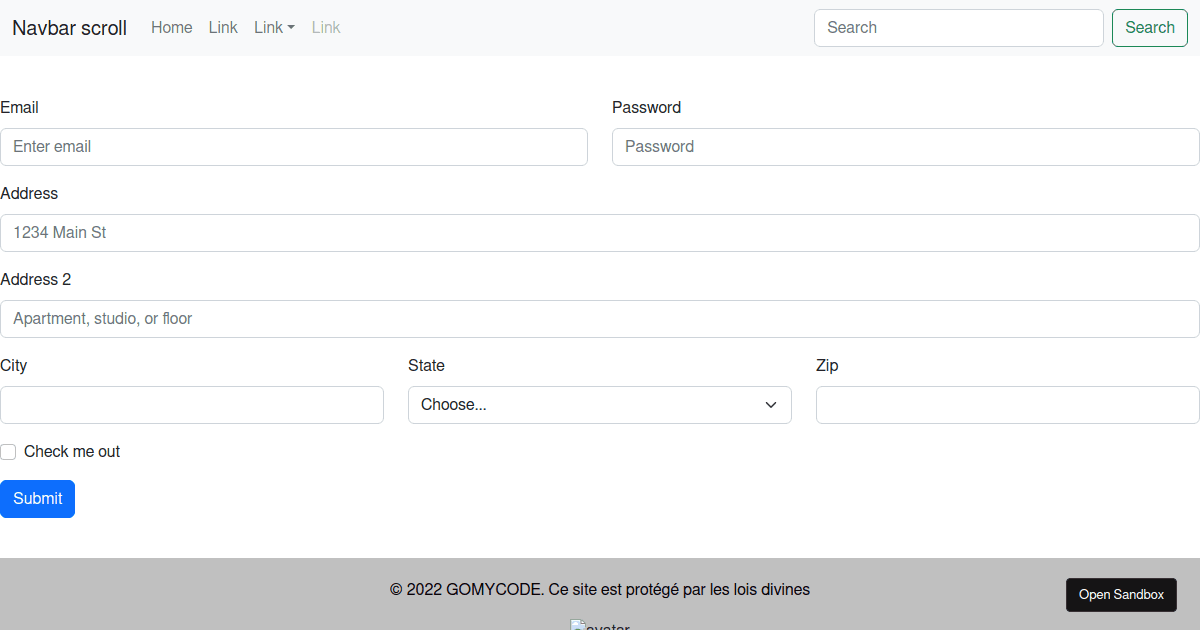The height and width of the screenshot is (630, 1200).
Task: Select the "Home" menu item
Action: (x=171, y=27)
